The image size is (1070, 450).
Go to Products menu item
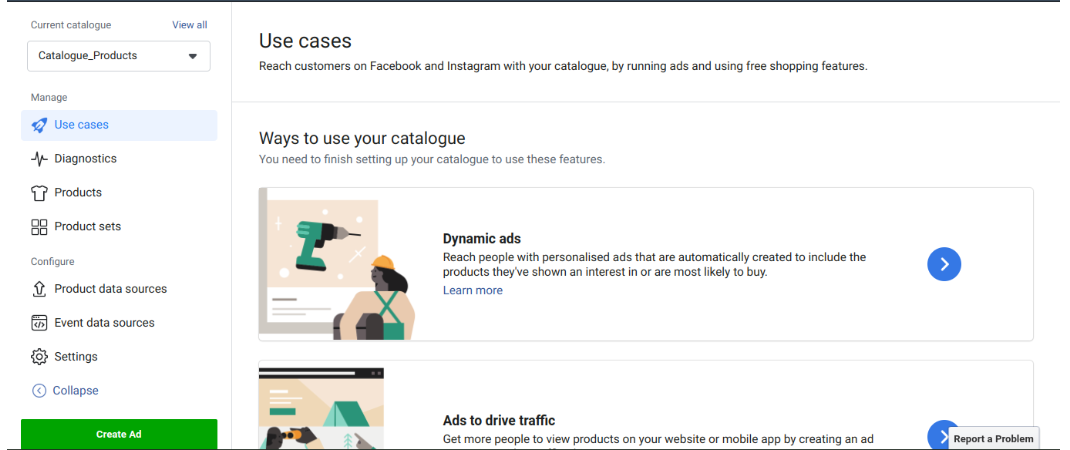pos(78,193)
